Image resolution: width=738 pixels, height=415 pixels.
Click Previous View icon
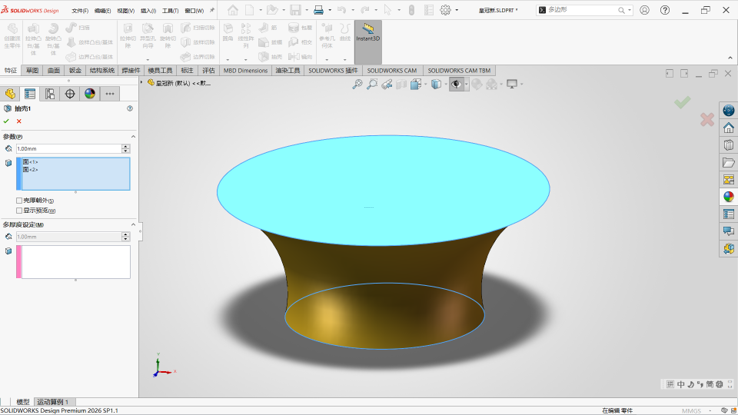coord(387,84)
